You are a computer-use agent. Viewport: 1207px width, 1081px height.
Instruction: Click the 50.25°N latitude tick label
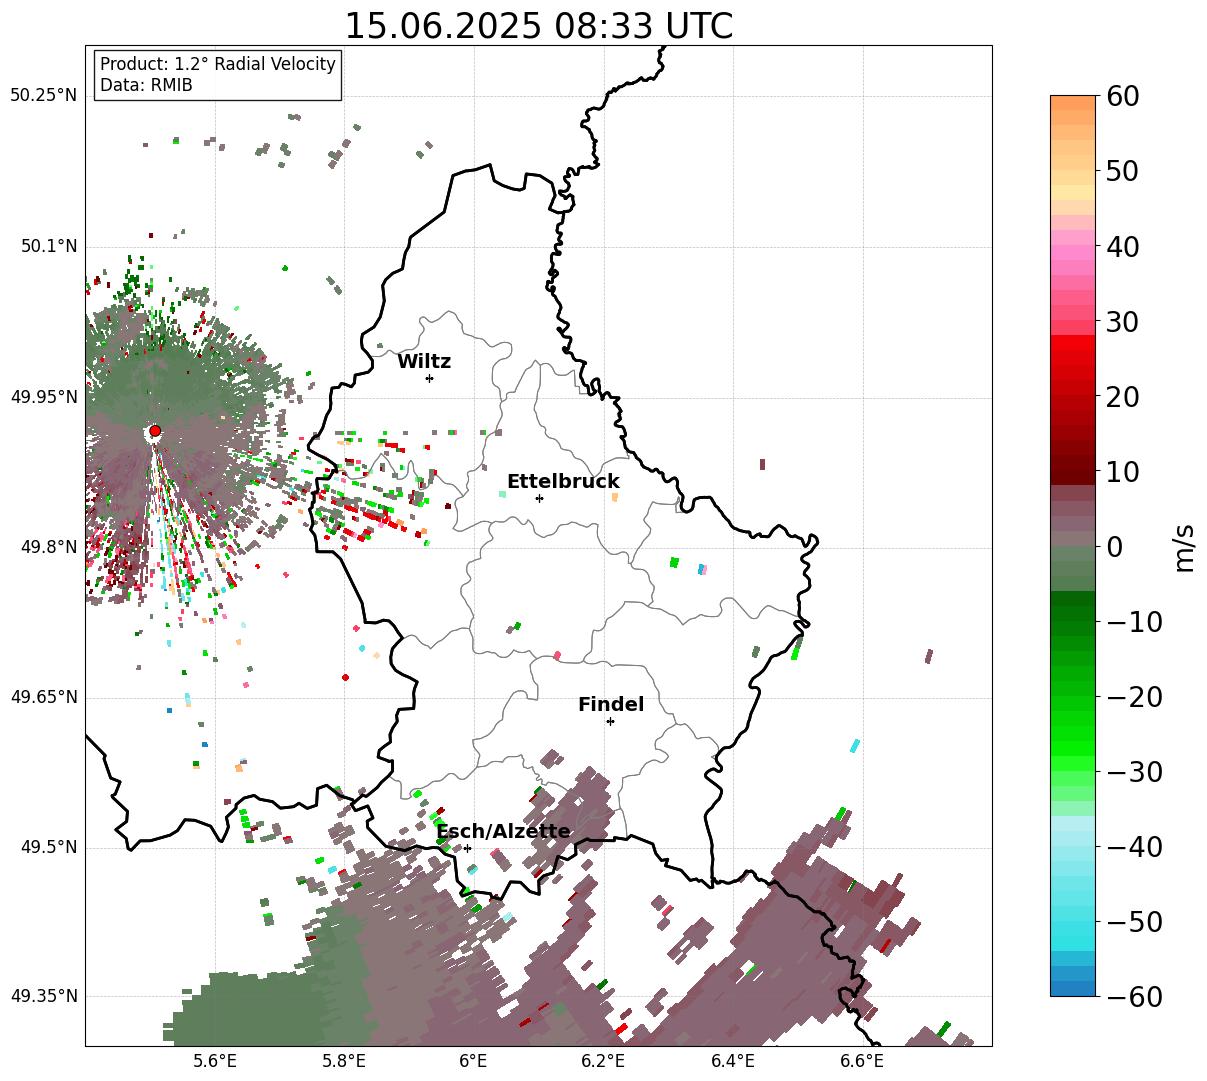[x=43, y=96]
